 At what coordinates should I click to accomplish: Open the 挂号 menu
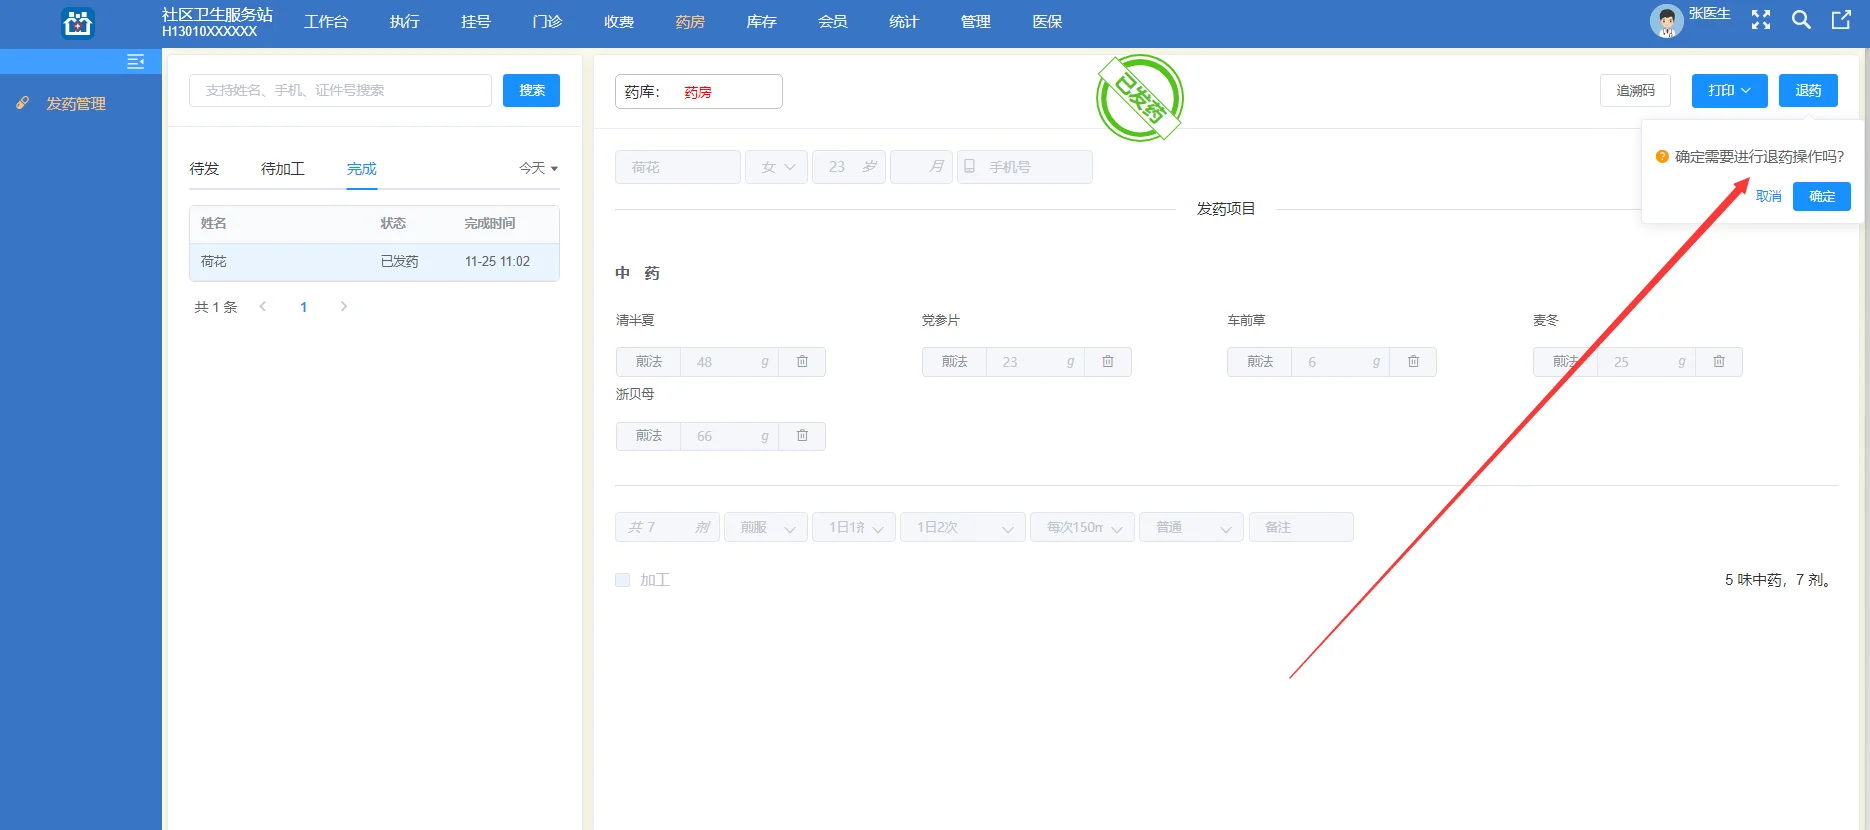tap(476, 22)
